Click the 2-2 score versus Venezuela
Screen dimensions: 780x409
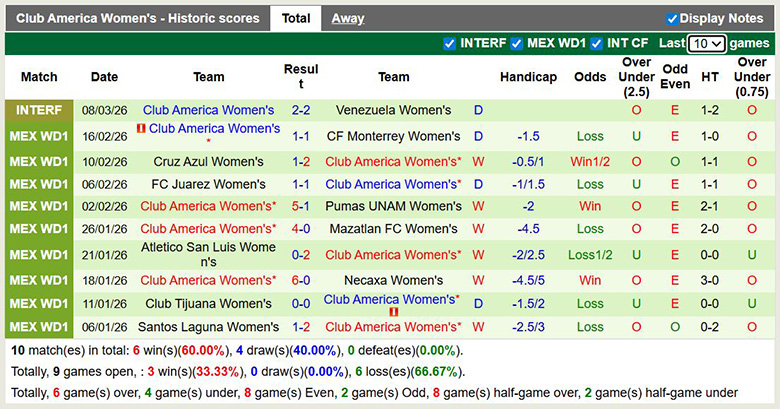tap(301, 110)
